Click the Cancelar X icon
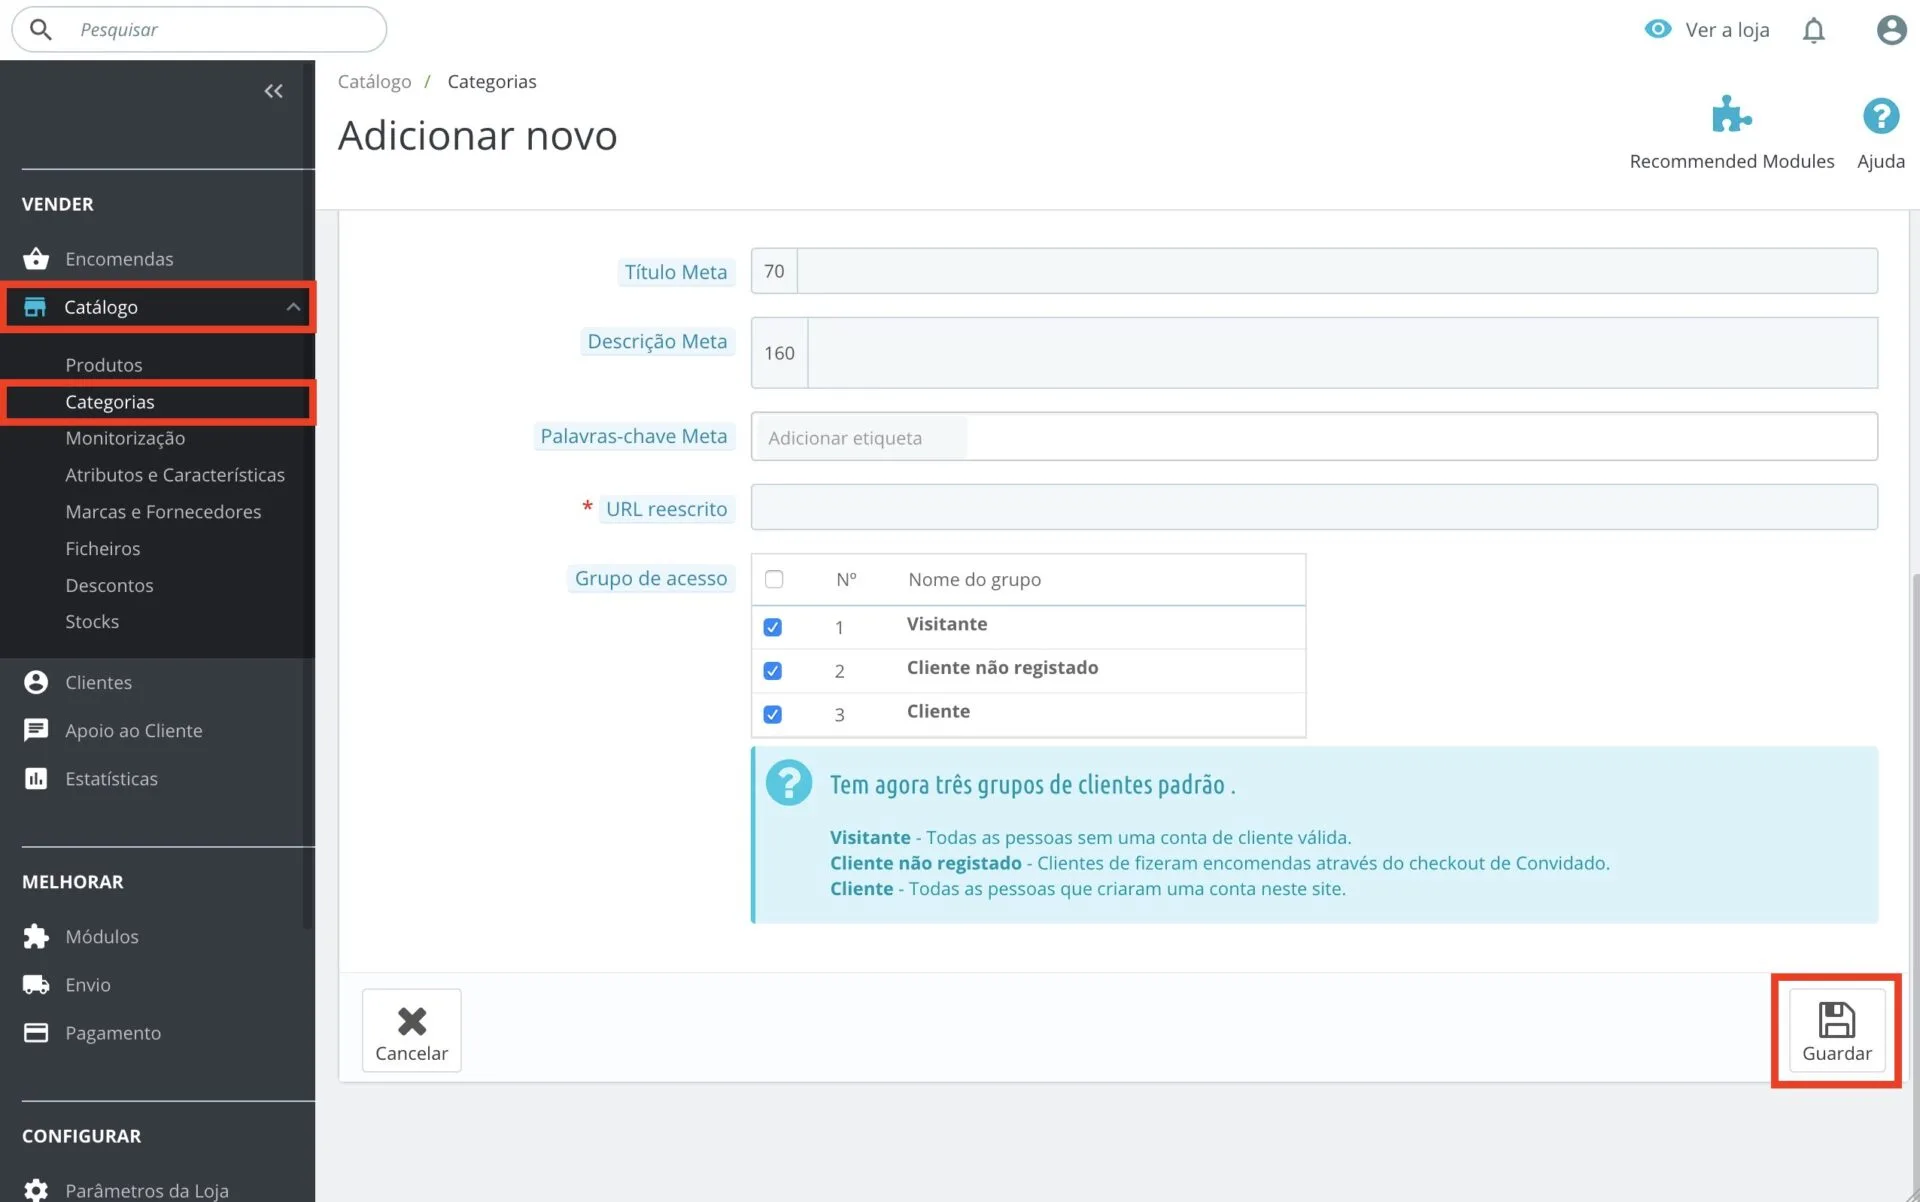1920x1202 pixels. point(411,1020)
